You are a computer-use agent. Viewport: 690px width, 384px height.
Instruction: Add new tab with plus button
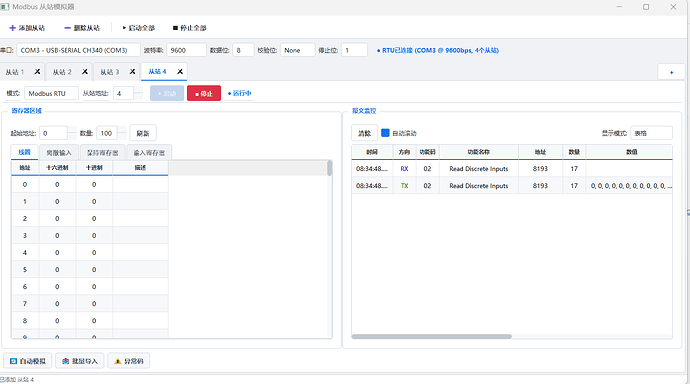[x=671, y=72]
